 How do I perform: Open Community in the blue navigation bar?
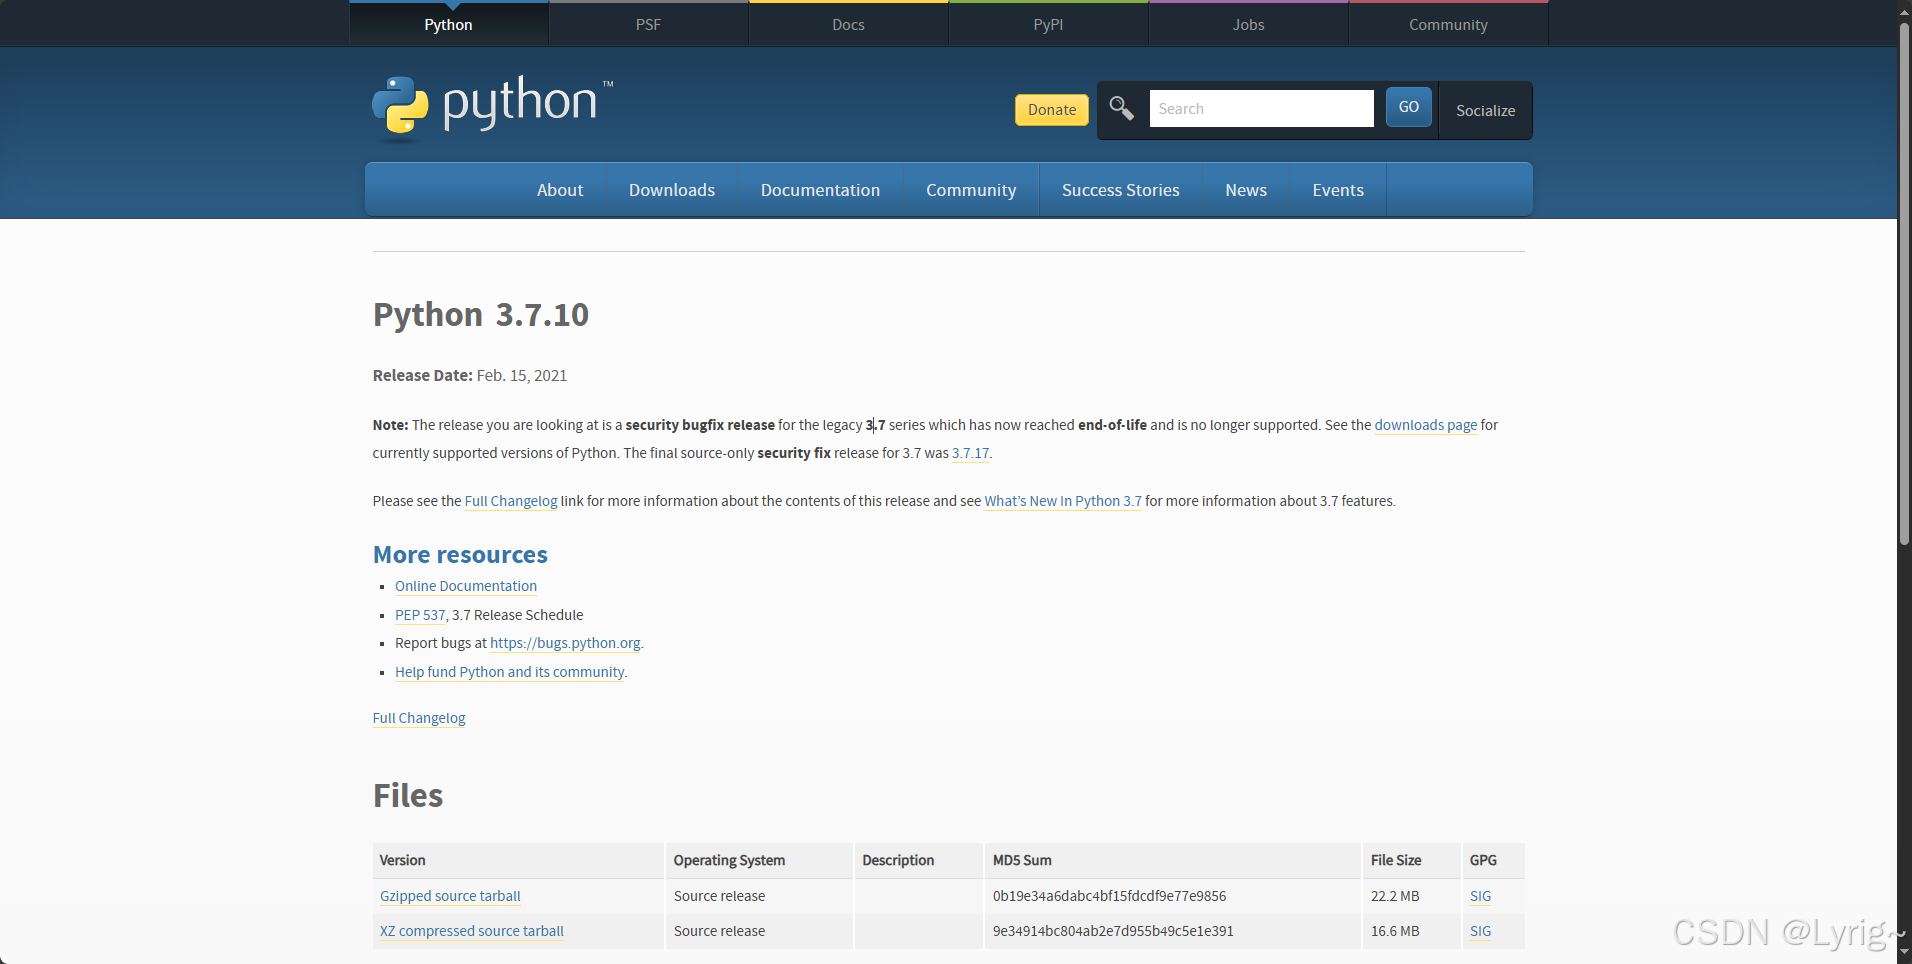(x=971, y=190)
